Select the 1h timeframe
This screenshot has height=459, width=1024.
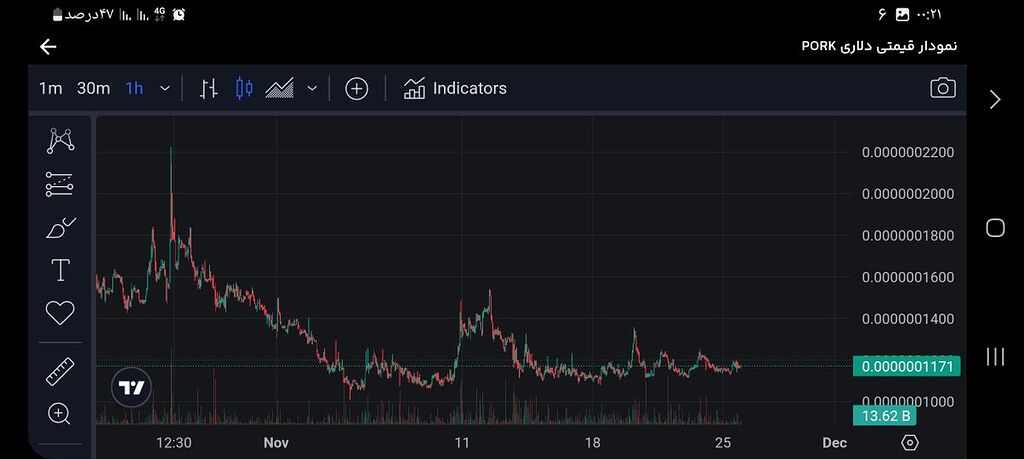tap(135, 88)
